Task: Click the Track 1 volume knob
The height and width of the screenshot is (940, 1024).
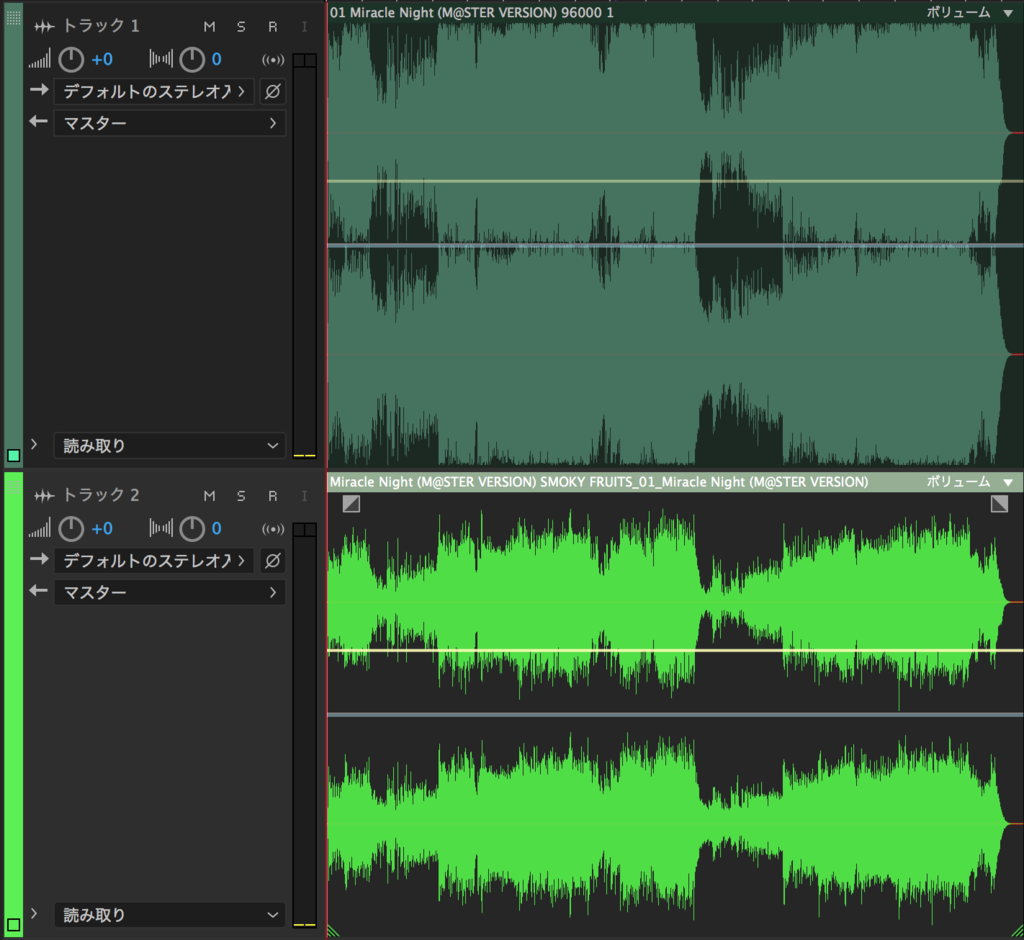Action: coord(71,59)
